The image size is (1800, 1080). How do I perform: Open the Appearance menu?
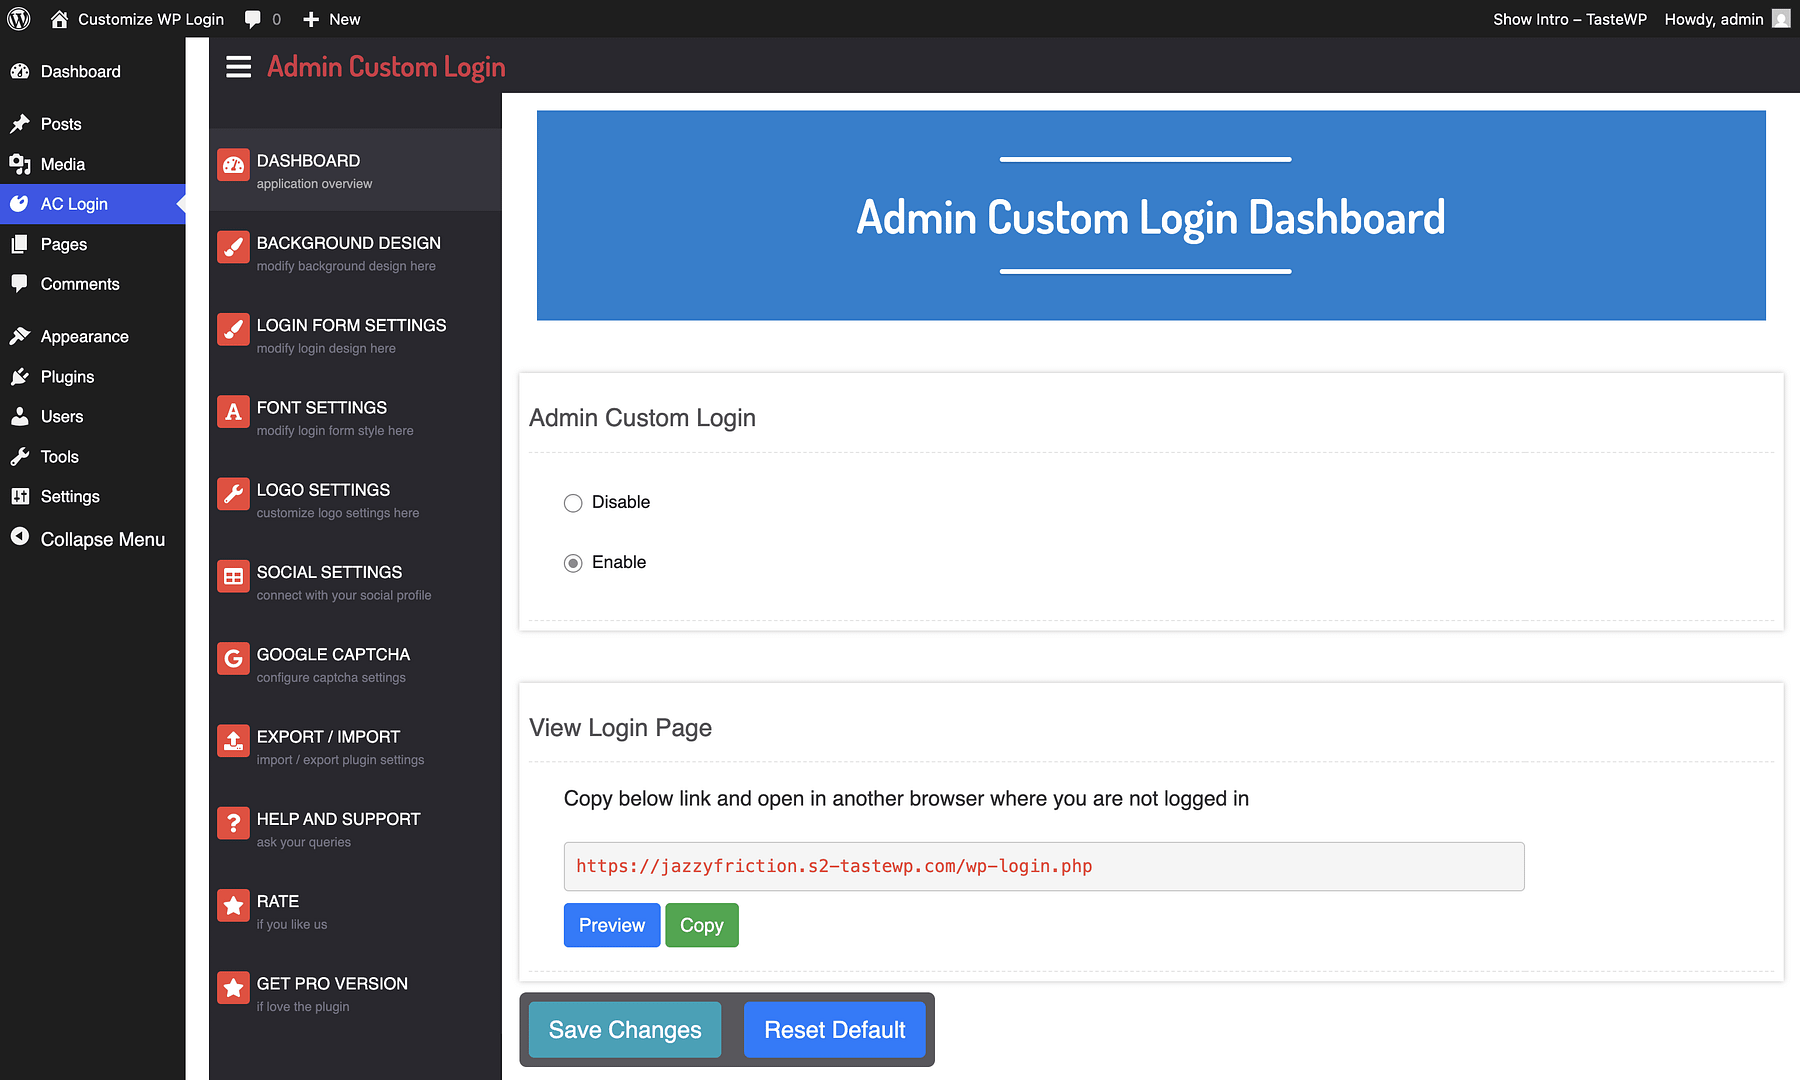[84, 336]
